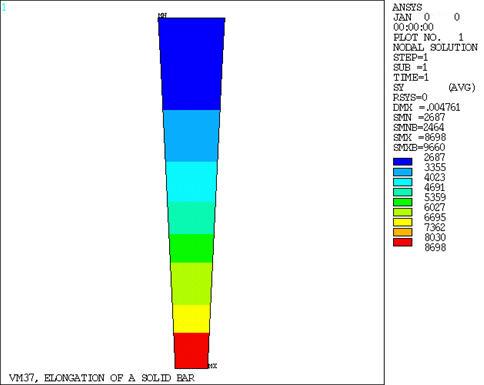Click the 'PLOT NO. 1' text

(x=428, y=37)
